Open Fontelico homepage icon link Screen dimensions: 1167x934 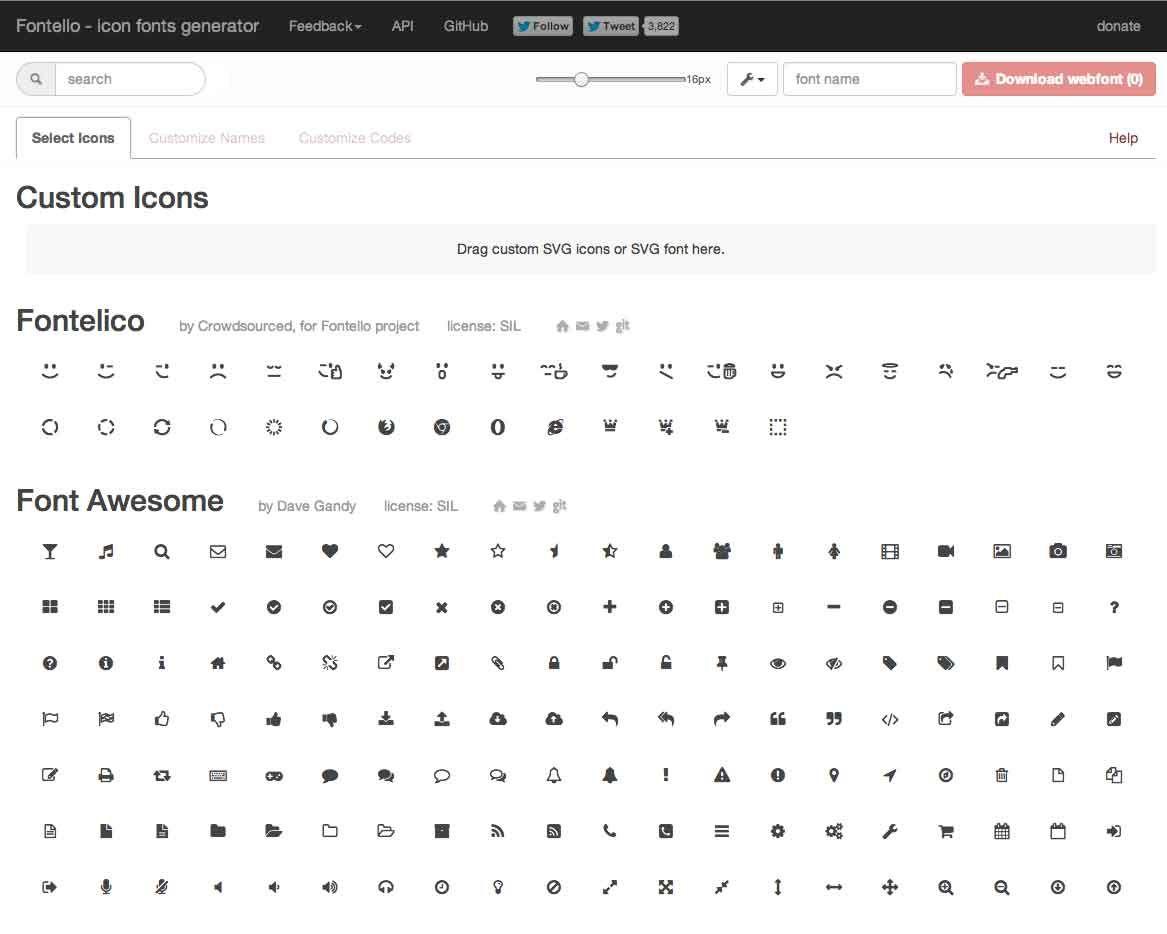[563, 326]
